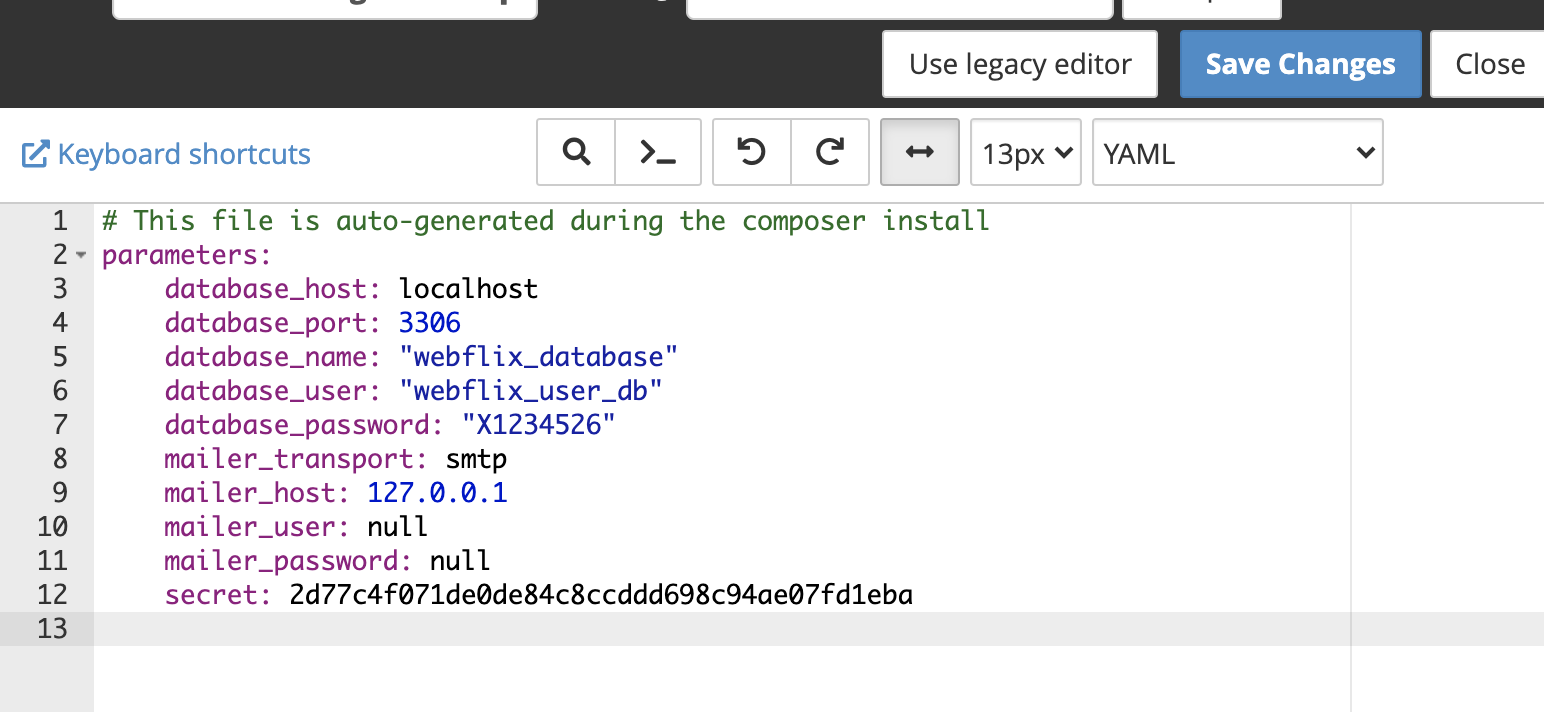Screen dimensions: 1544x712
Task: Toggle line wrap with the double-arrow button
Action: [x=919, y=152]
